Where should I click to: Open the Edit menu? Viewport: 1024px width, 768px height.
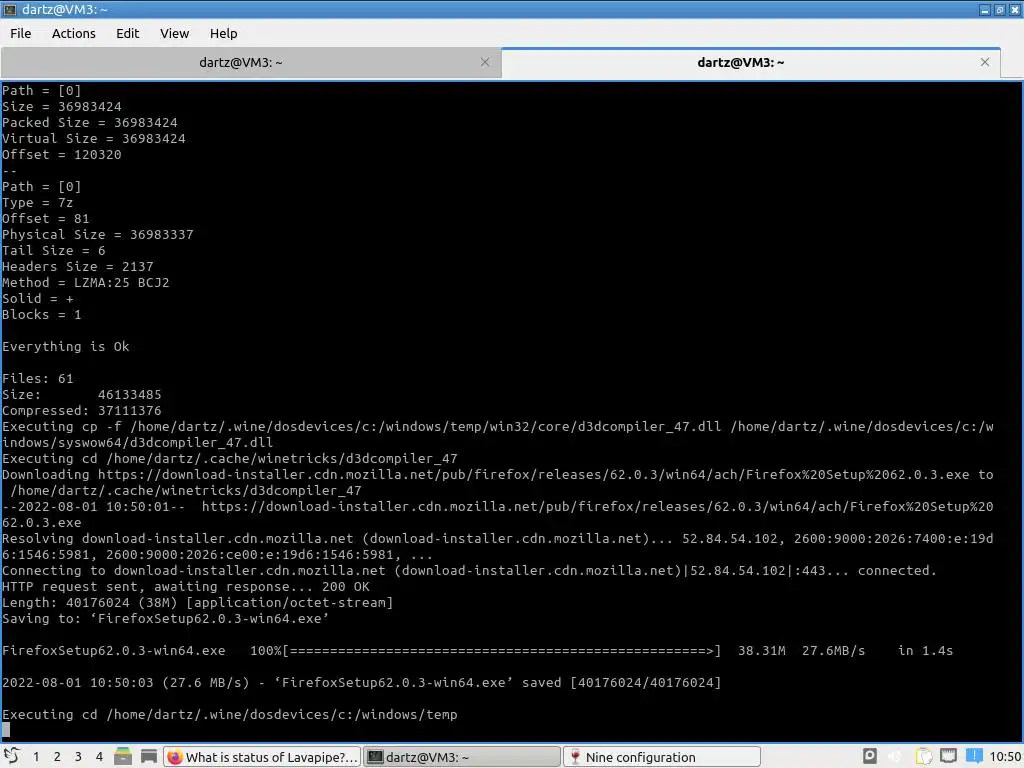click(127, 33)
